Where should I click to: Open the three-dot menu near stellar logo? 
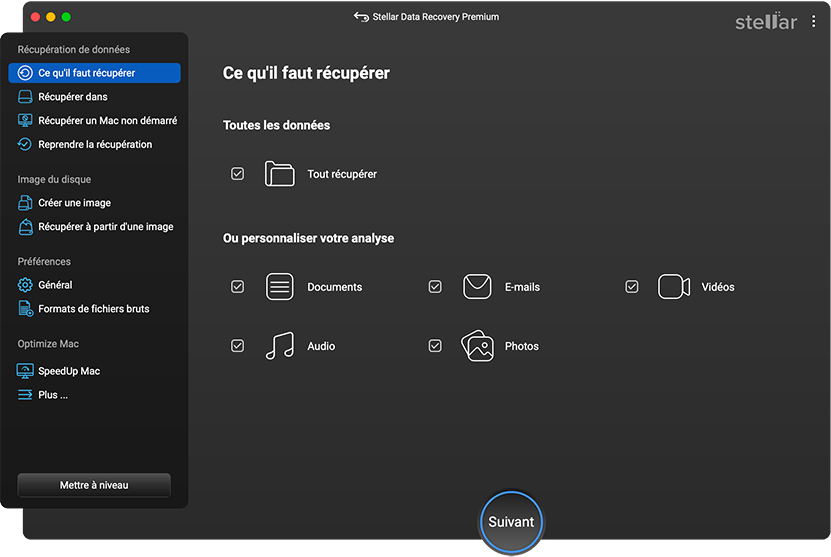pos(814,21)
